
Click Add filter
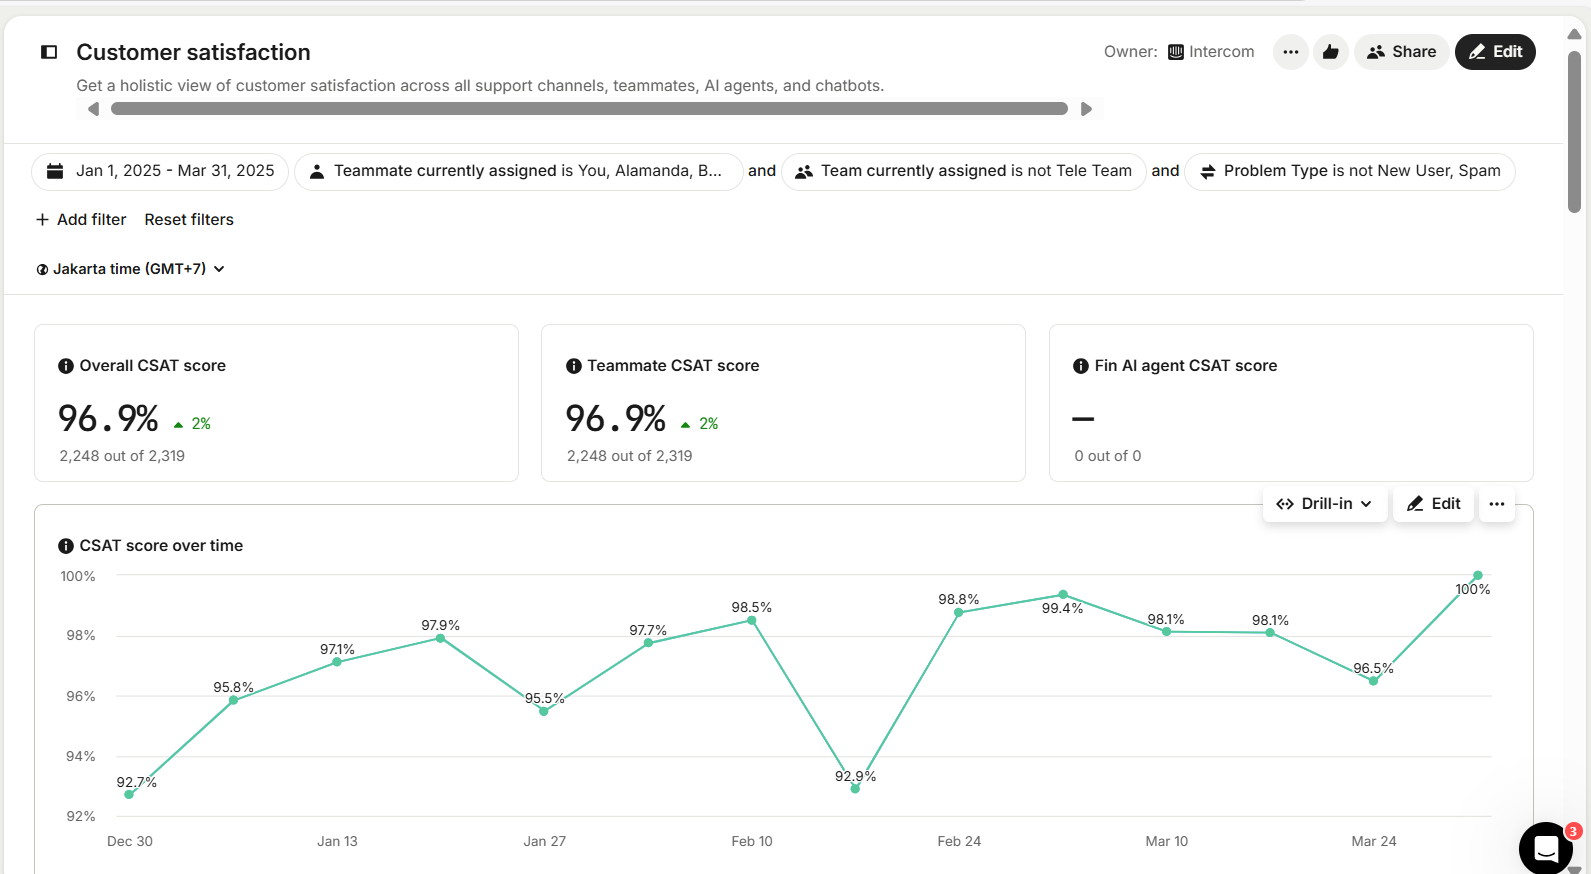(81, 220)
